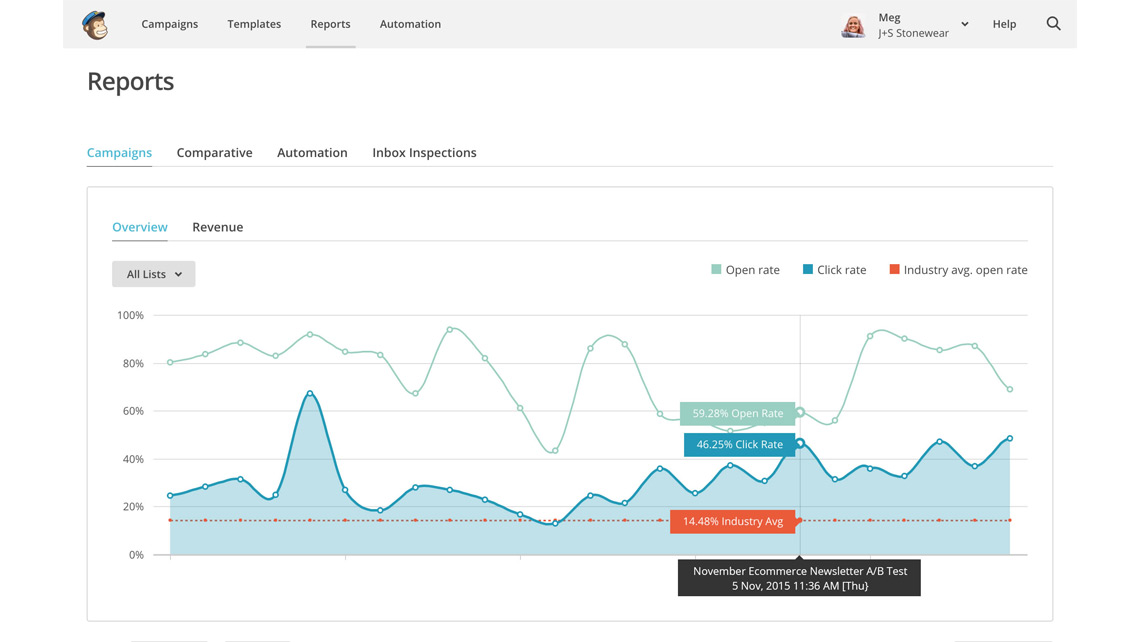Click the Mailchimp monkey logo

pos(95,25)
